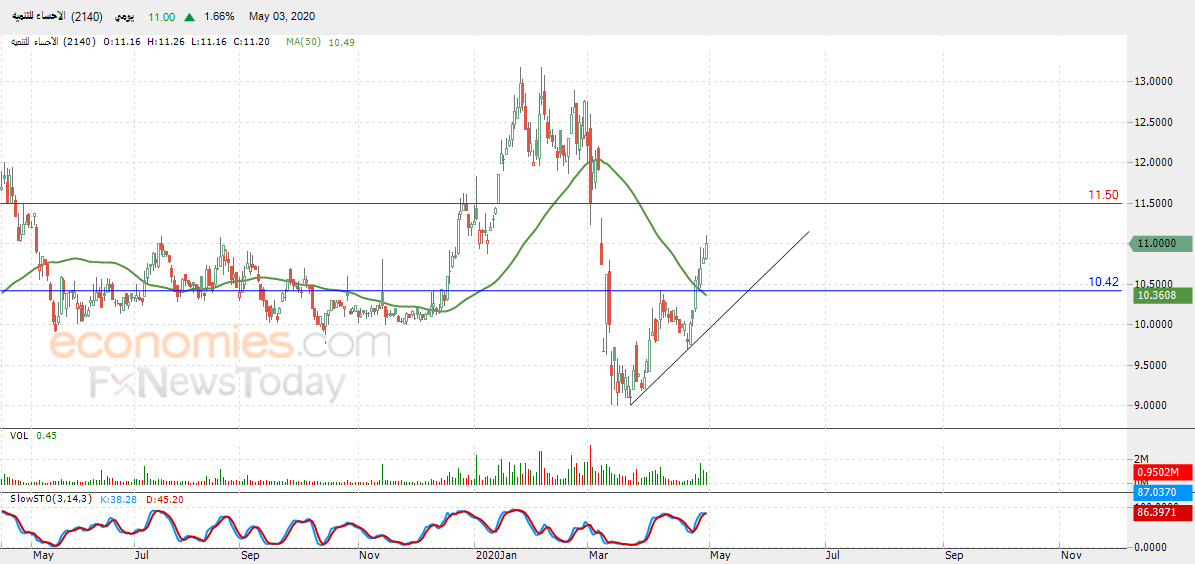Click the 12.5000 price axis label
The width and height of the screenshot is (1195, 564).
pos(1151,122)
